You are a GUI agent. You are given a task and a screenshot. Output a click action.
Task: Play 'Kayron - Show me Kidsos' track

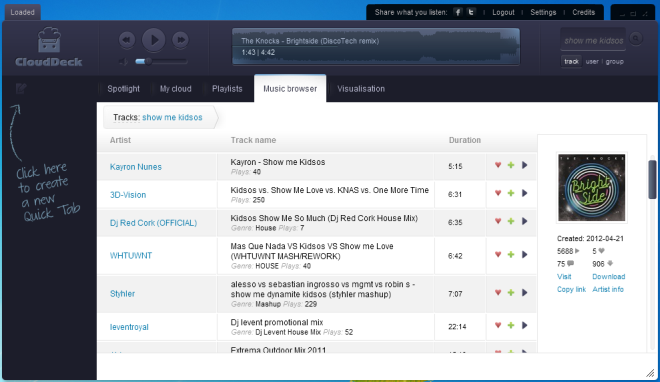click(x=524, y=165)
